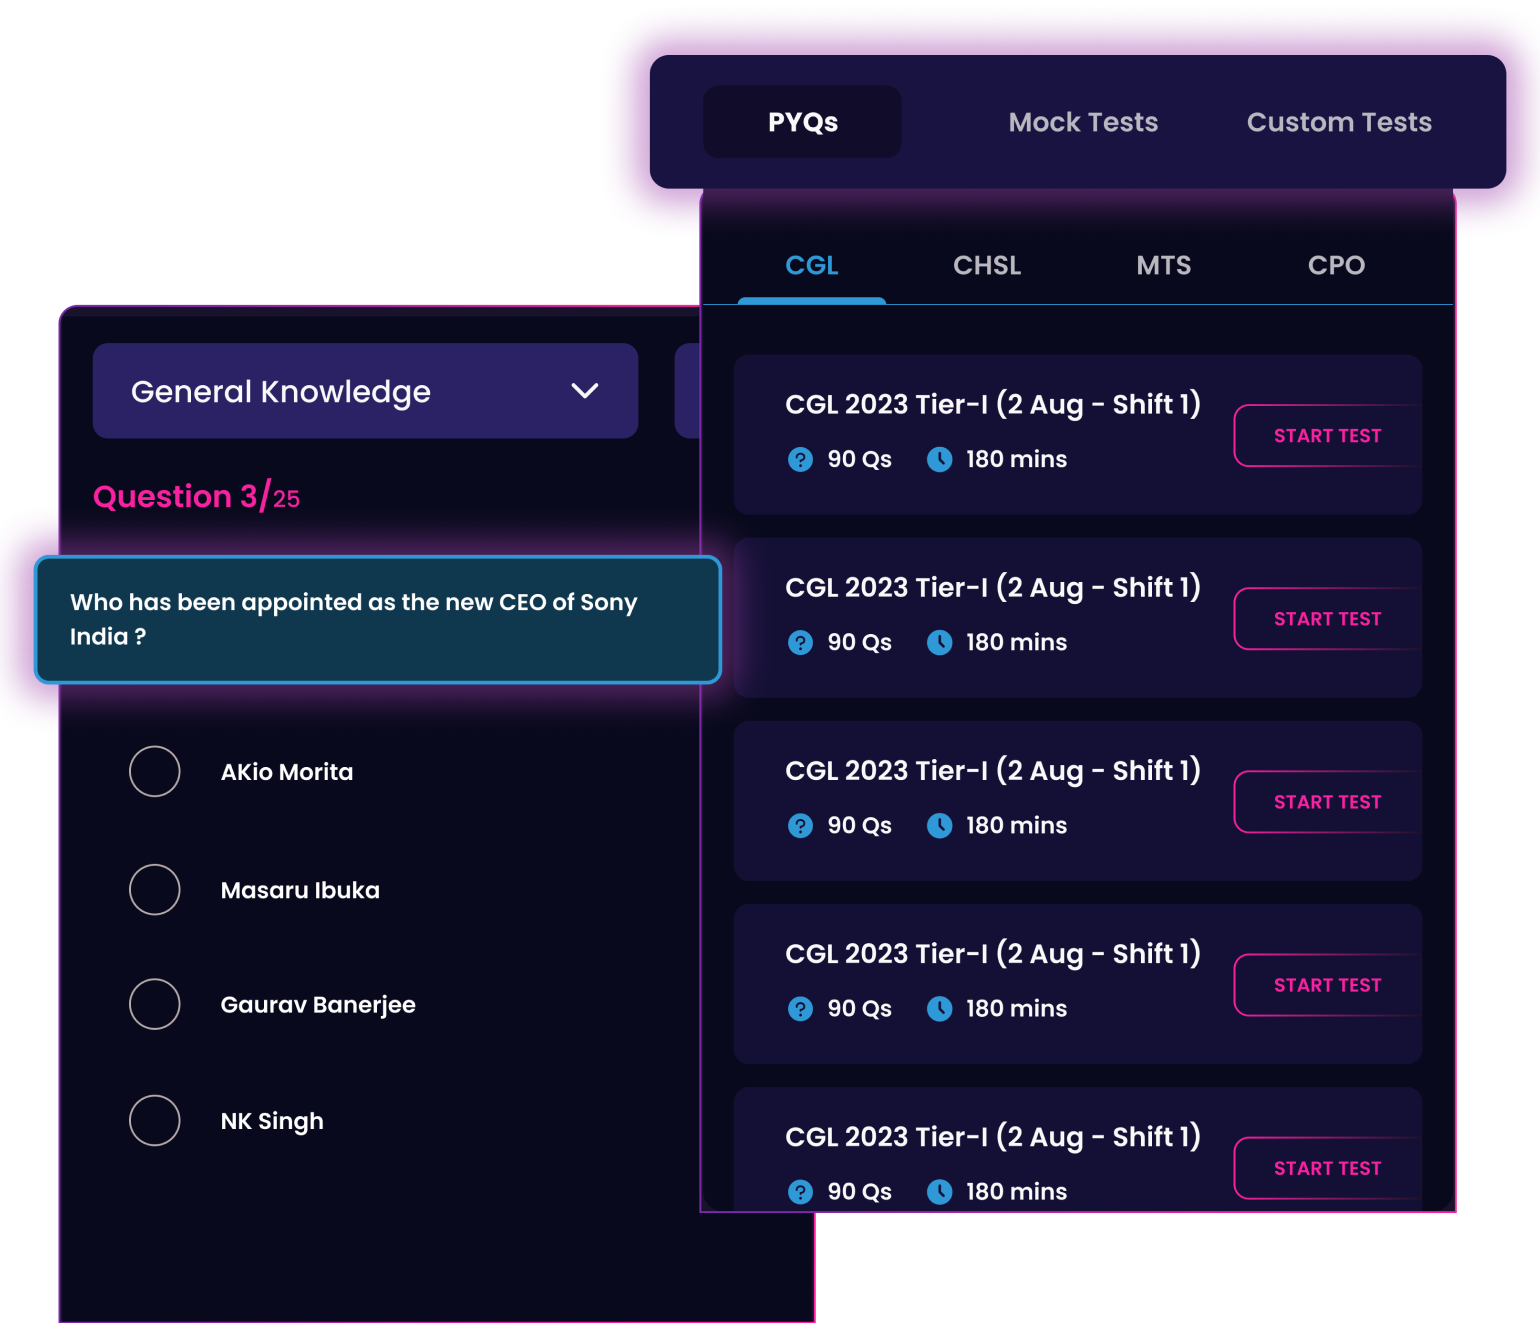
Task: Select the AKio Morita answer option
Action: [155, 771]
